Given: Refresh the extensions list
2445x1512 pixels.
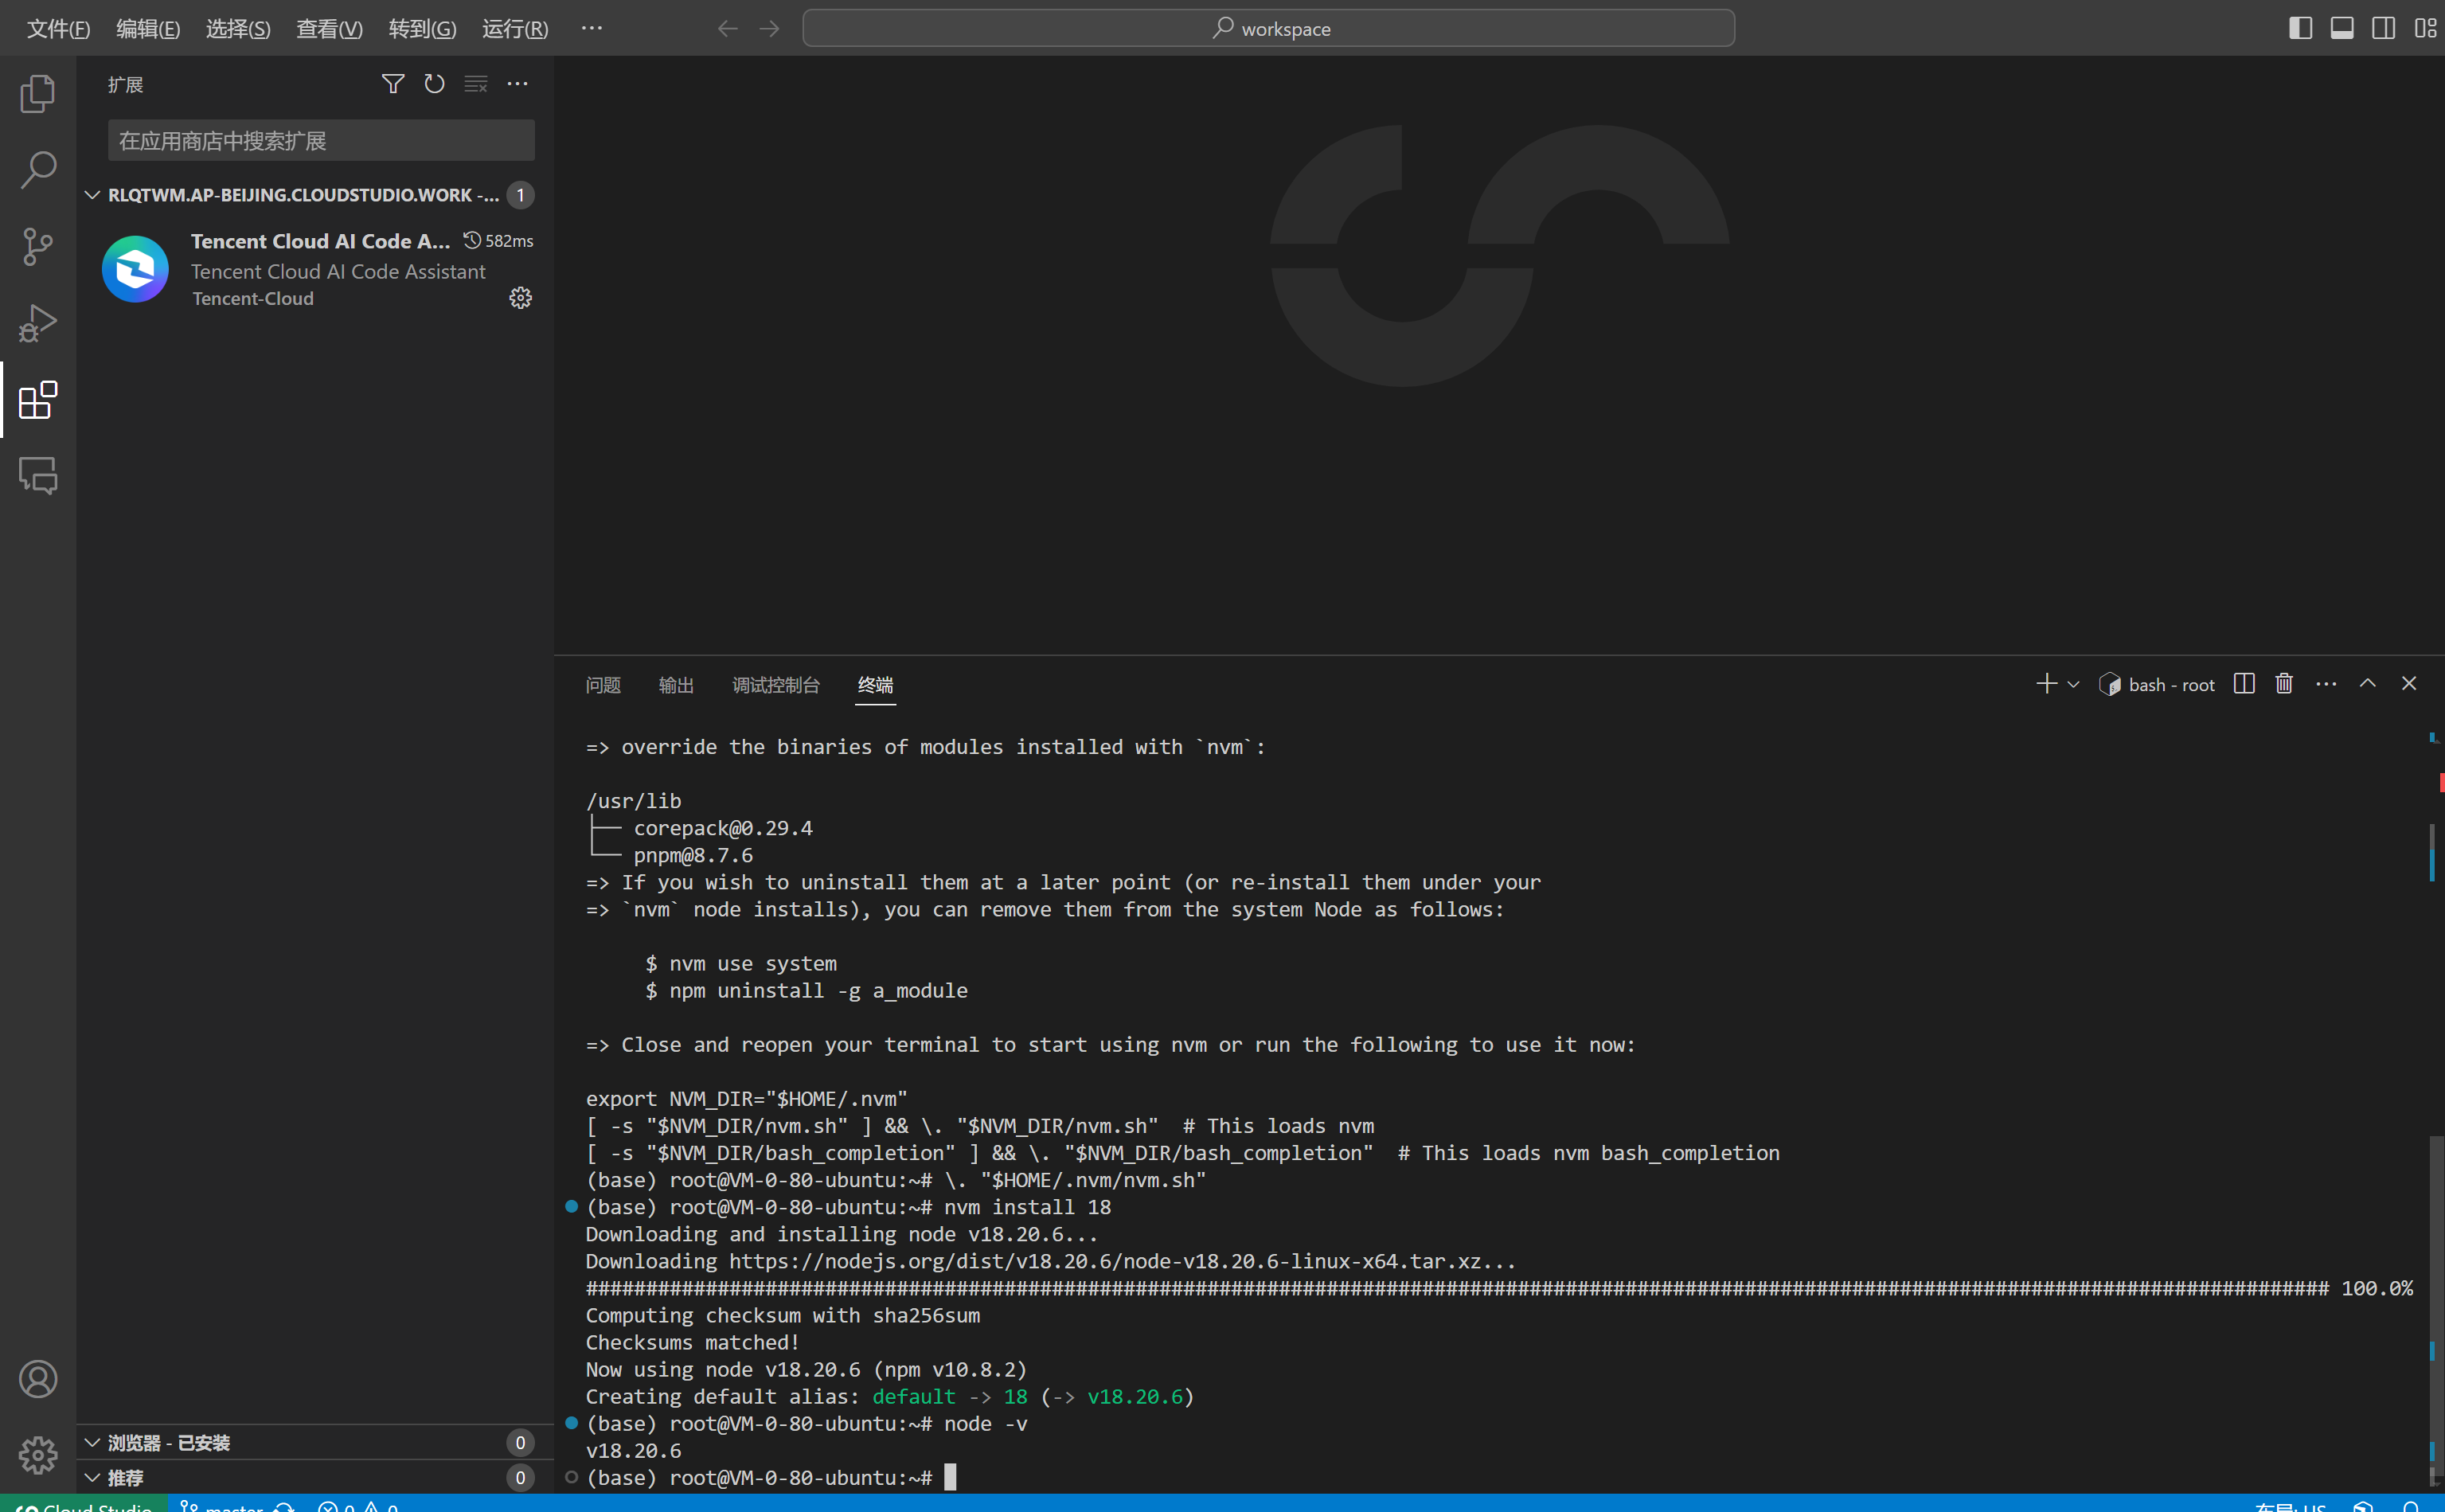Looking at the screenshot, I should point(434,84).
